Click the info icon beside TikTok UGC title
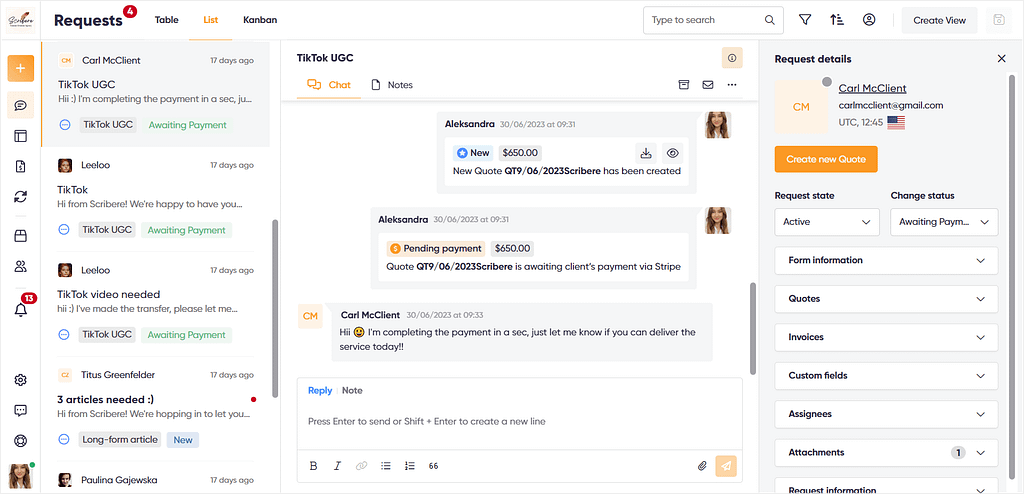 [732, 58]
